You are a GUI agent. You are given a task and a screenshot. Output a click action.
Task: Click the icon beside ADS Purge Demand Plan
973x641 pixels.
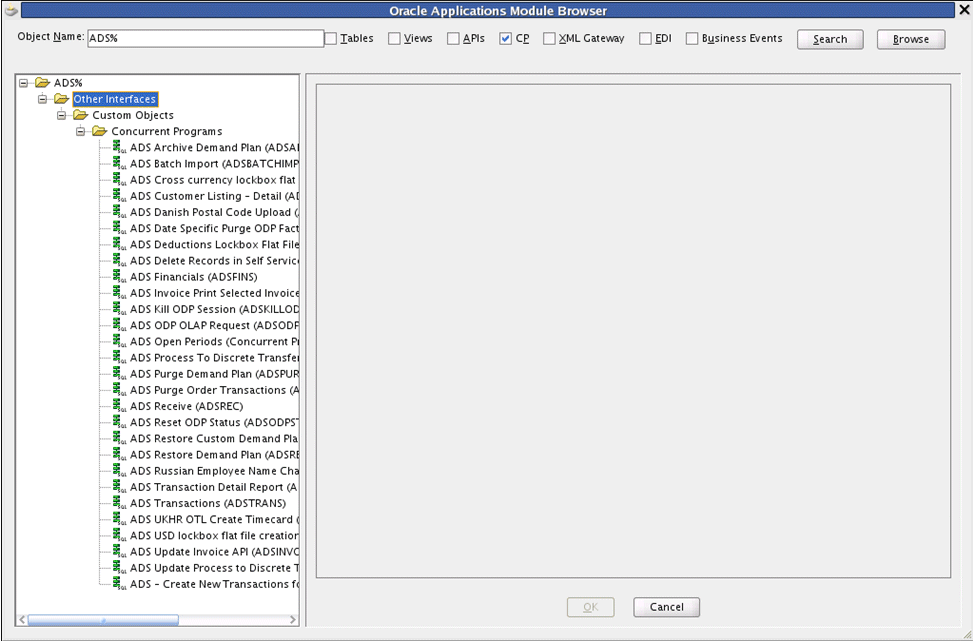pyautogui.click(x=120, y=373)
